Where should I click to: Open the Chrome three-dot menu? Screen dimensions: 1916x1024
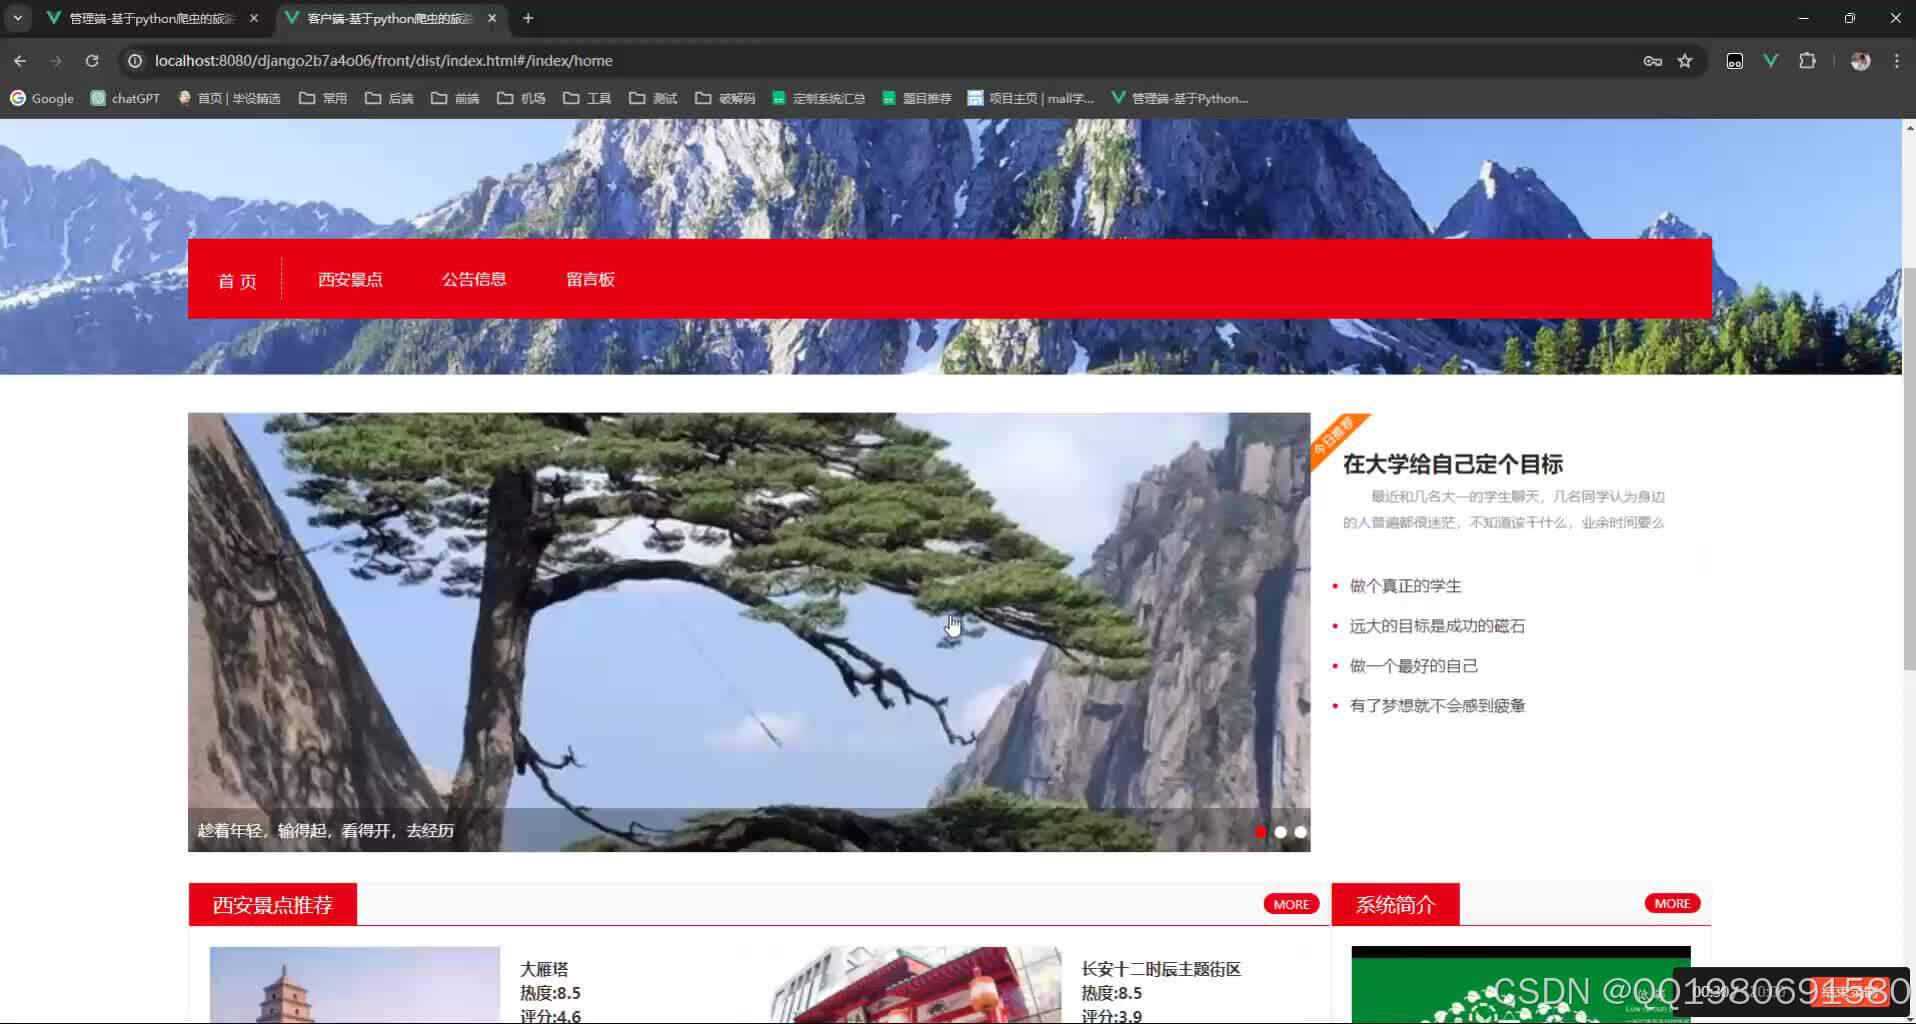(x=1896, y=60)
